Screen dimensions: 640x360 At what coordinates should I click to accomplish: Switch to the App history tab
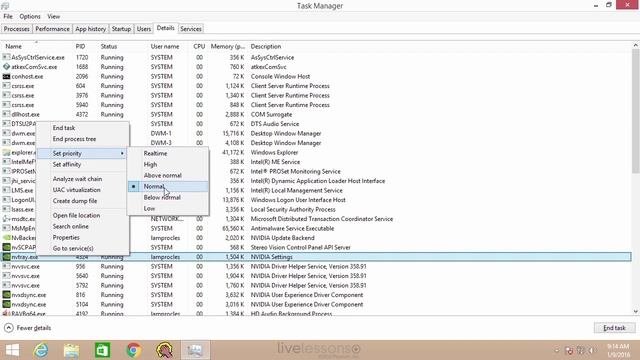coord(90,29)
